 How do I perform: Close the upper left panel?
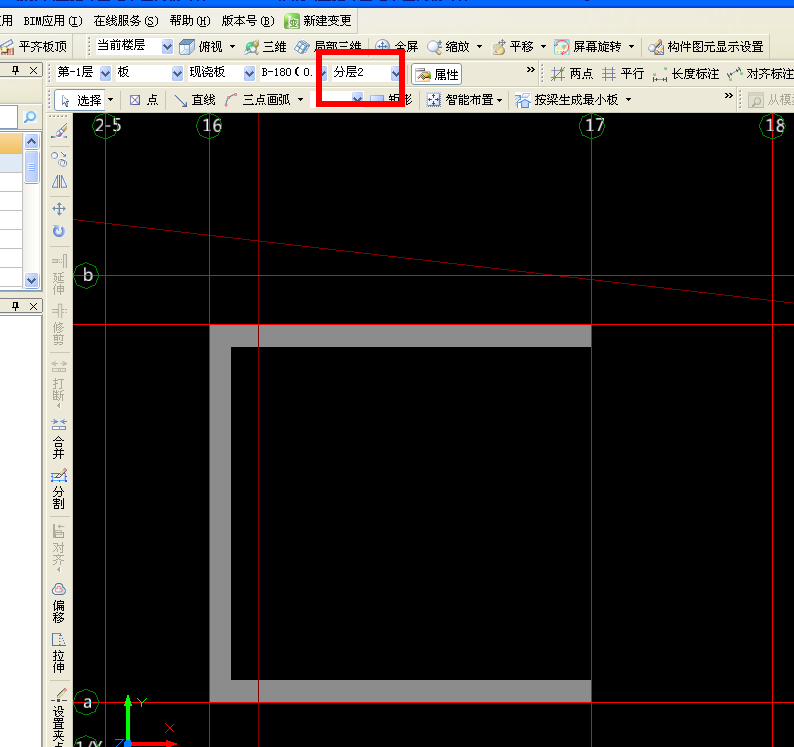click(x=33, y=70)
